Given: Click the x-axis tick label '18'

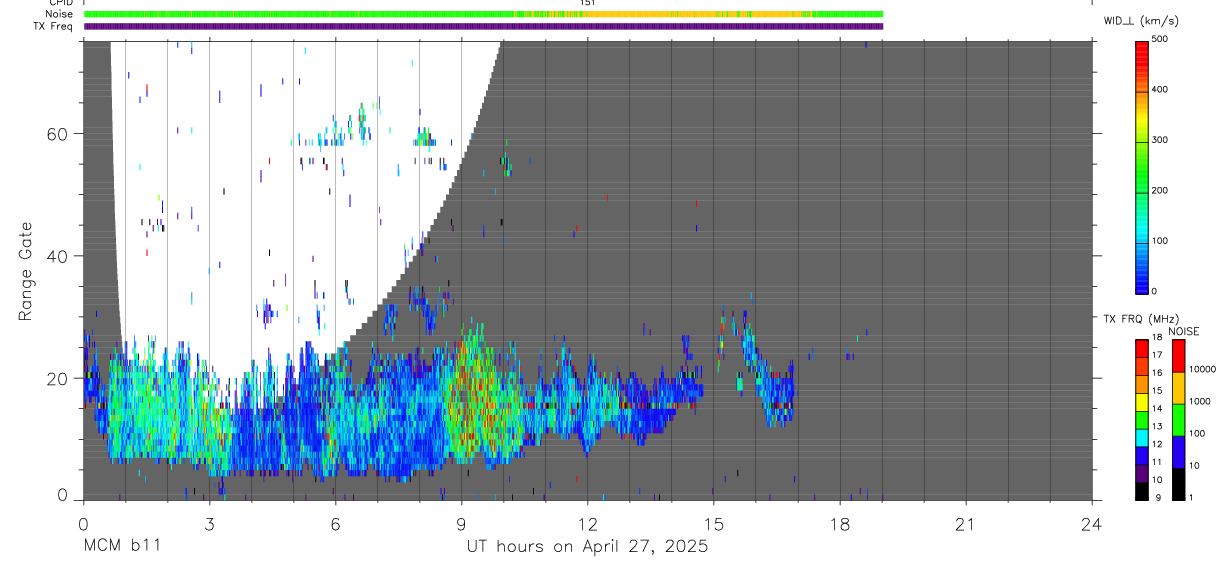Looking at the screenshot, I should click(840, 524).
